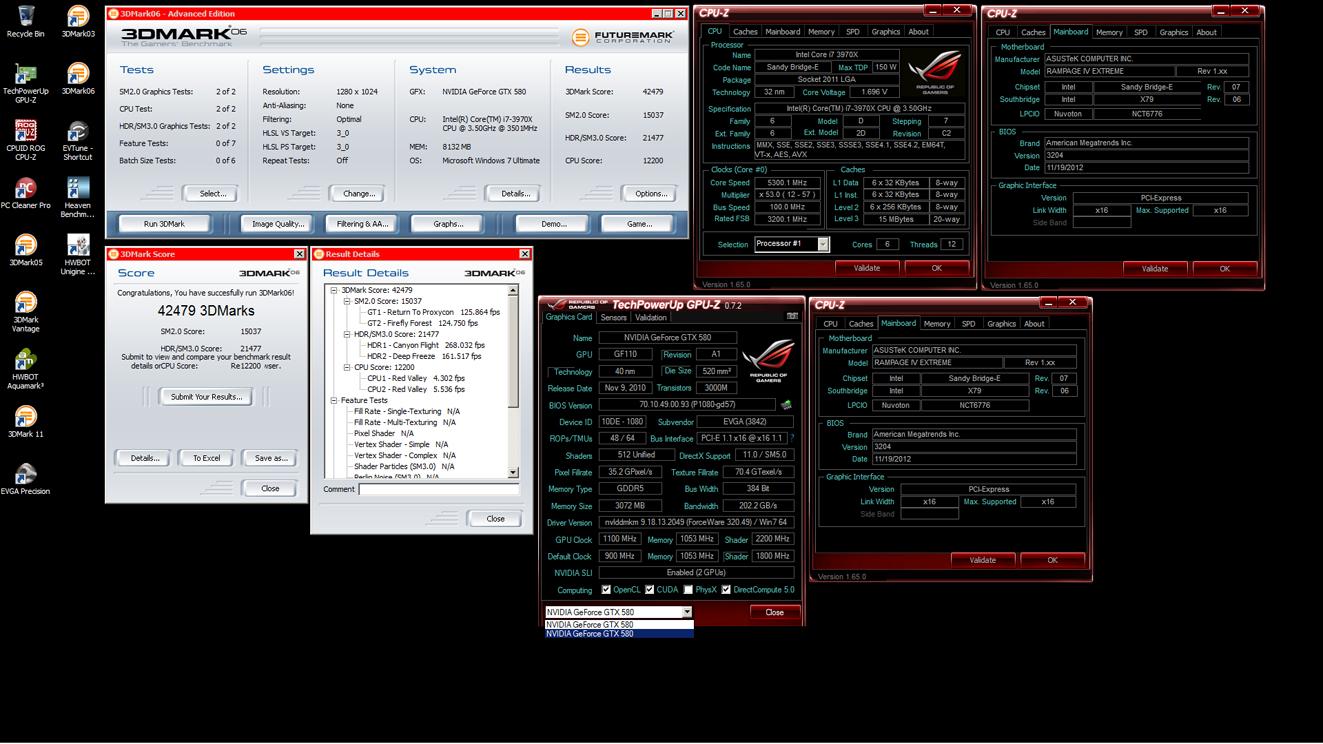Open About tab in CPU-Z processor window
The image size is (1323, 744).
coord(918,32)
